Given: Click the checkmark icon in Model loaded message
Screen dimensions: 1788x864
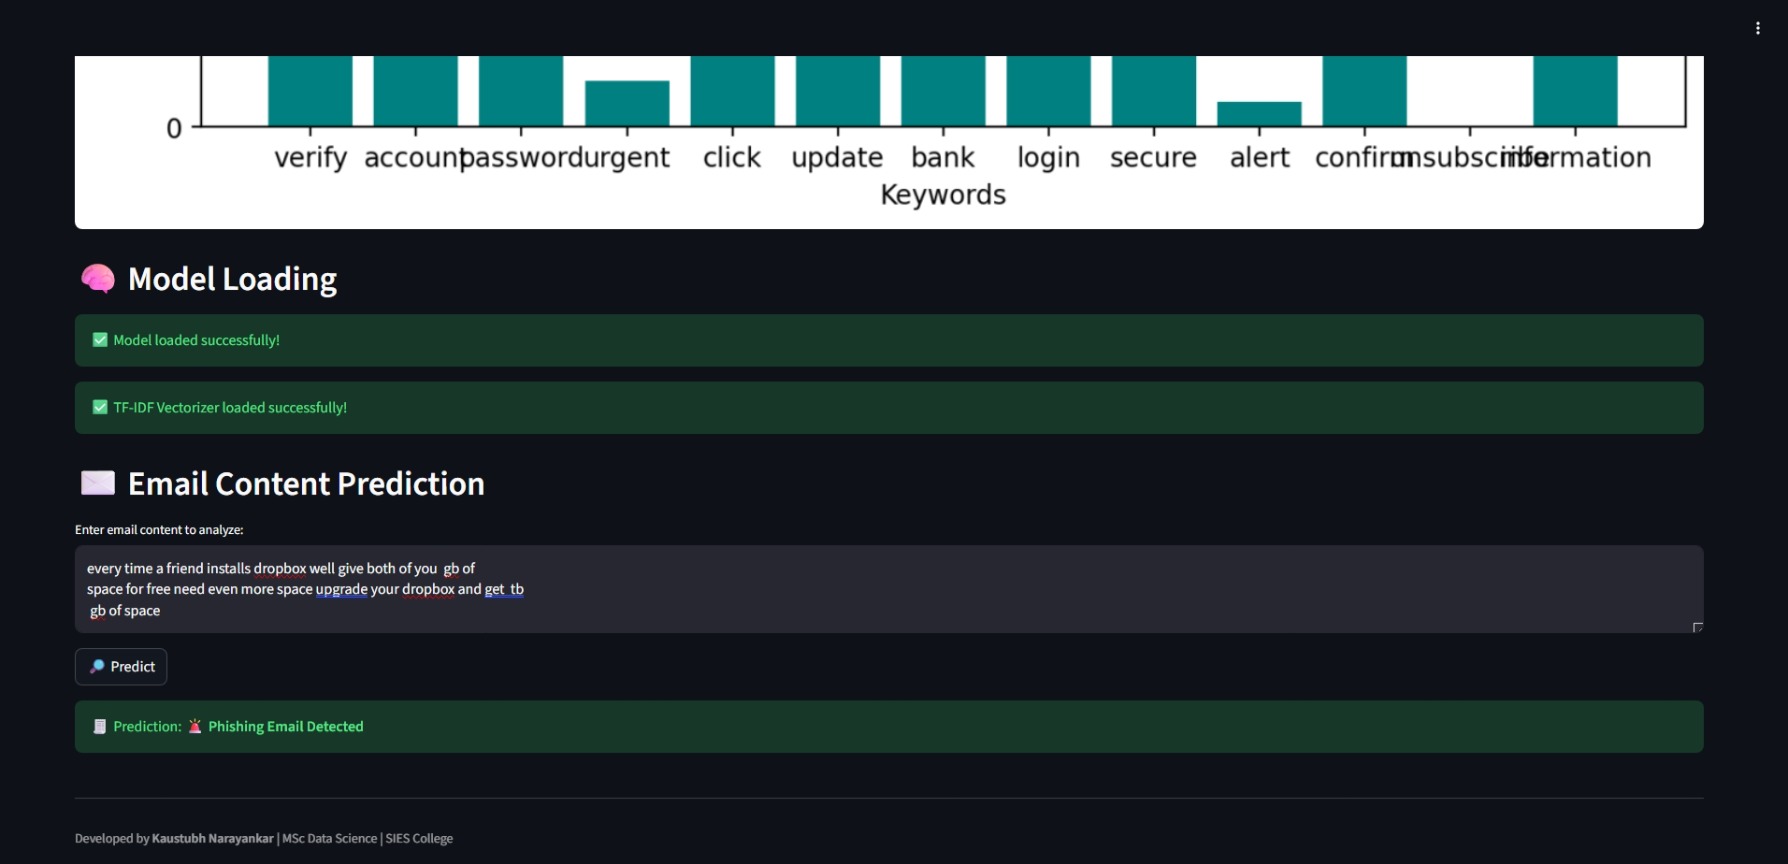Looking at the screenshot, I should (100, 340).
